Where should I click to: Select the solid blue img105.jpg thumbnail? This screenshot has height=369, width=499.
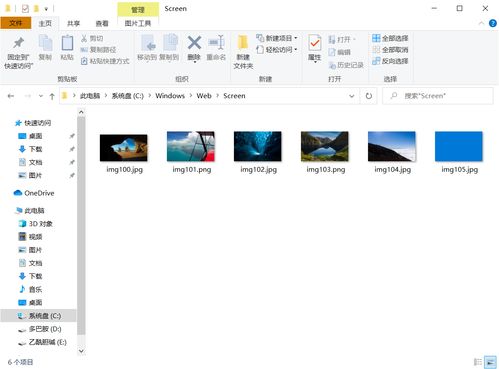tap(459, 146)
